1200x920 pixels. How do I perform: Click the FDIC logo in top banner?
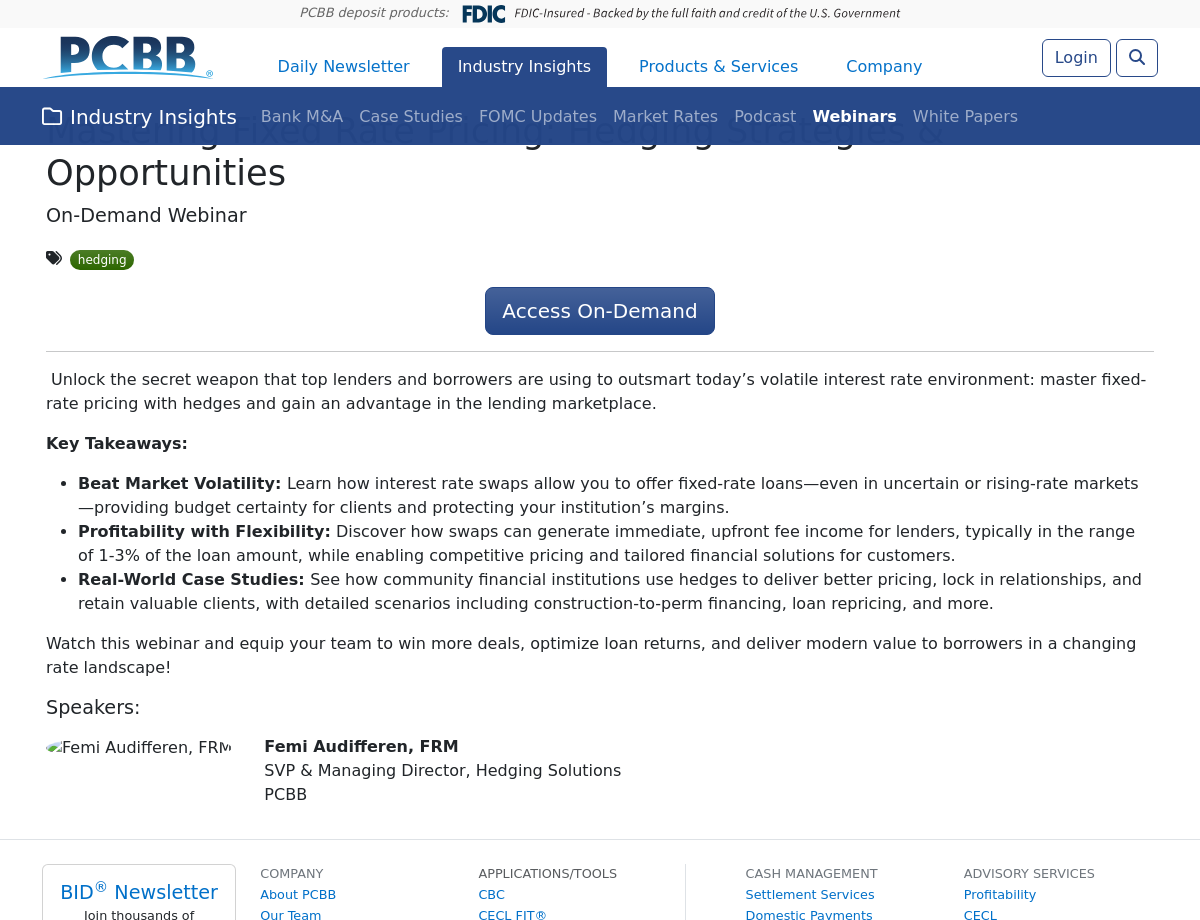point(483,14)
